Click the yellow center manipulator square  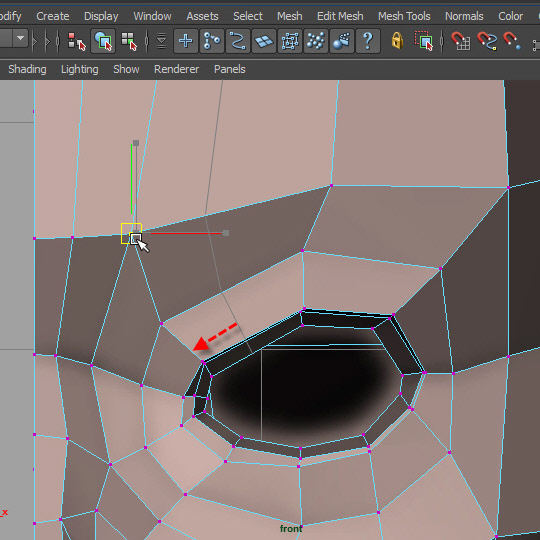pos(131,233)
